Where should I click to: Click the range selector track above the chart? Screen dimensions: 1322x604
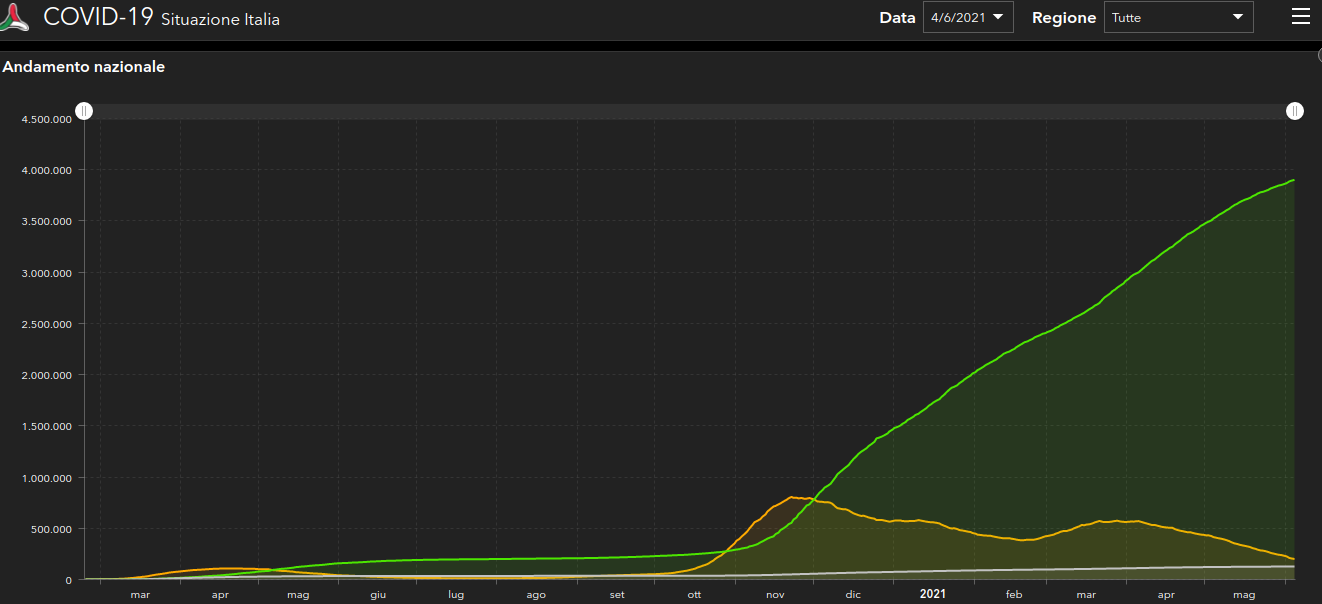click(x=690, y=111)
